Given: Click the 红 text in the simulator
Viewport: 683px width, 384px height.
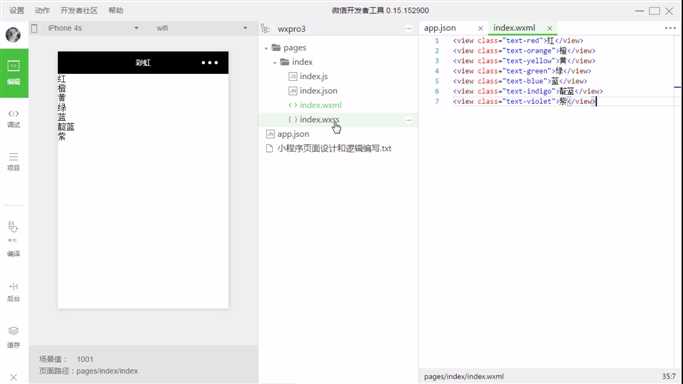Looking at the screenshot, I should (x=61, y=79).
